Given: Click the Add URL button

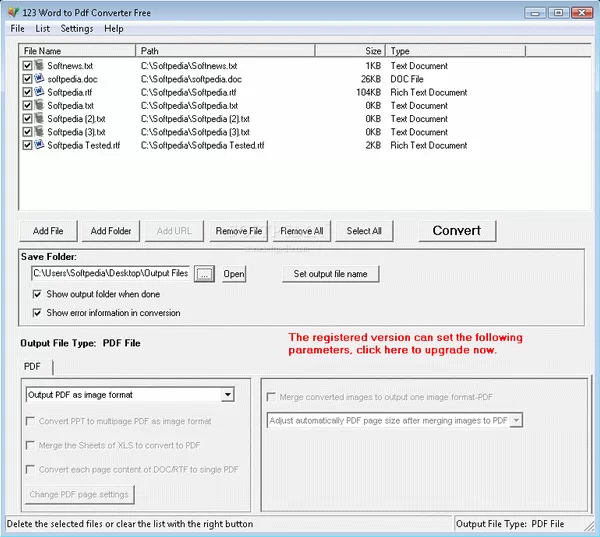Looking at the screenshot, I should [174, 231].
